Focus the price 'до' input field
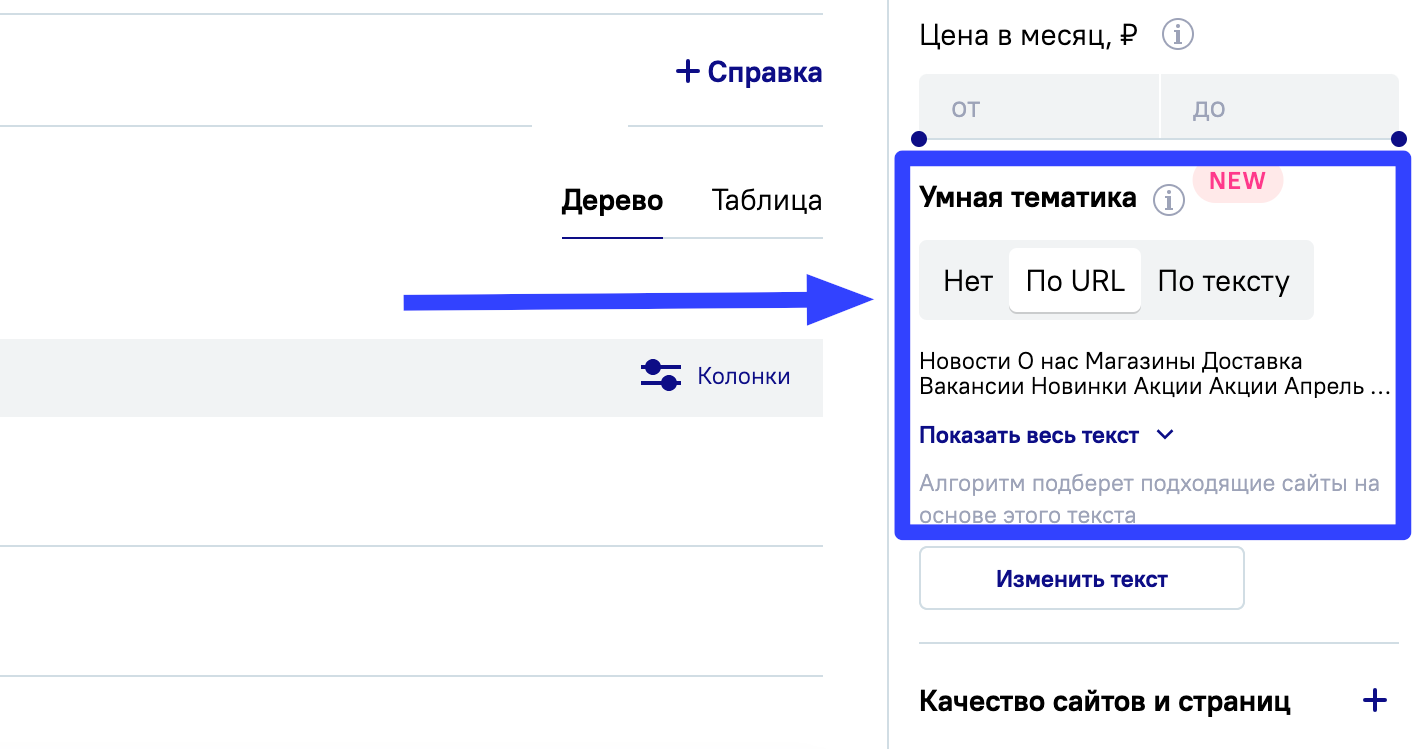The height and width of the screenshot is (749, 1417). (x=1279, y=108)
